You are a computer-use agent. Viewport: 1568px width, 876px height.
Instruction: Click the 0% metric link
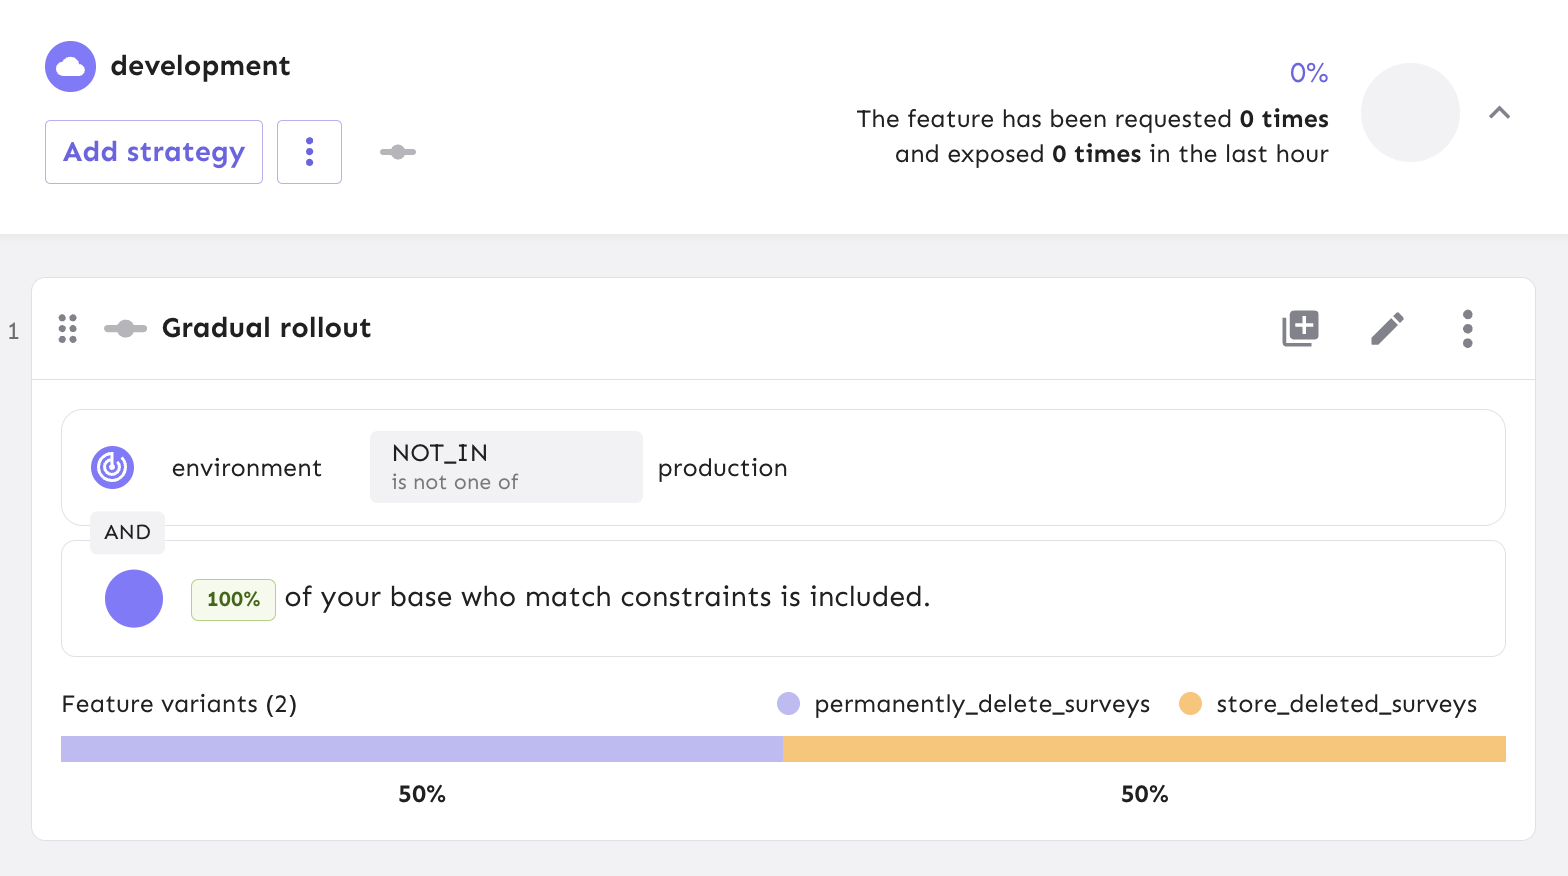[x=1308, y=73]
